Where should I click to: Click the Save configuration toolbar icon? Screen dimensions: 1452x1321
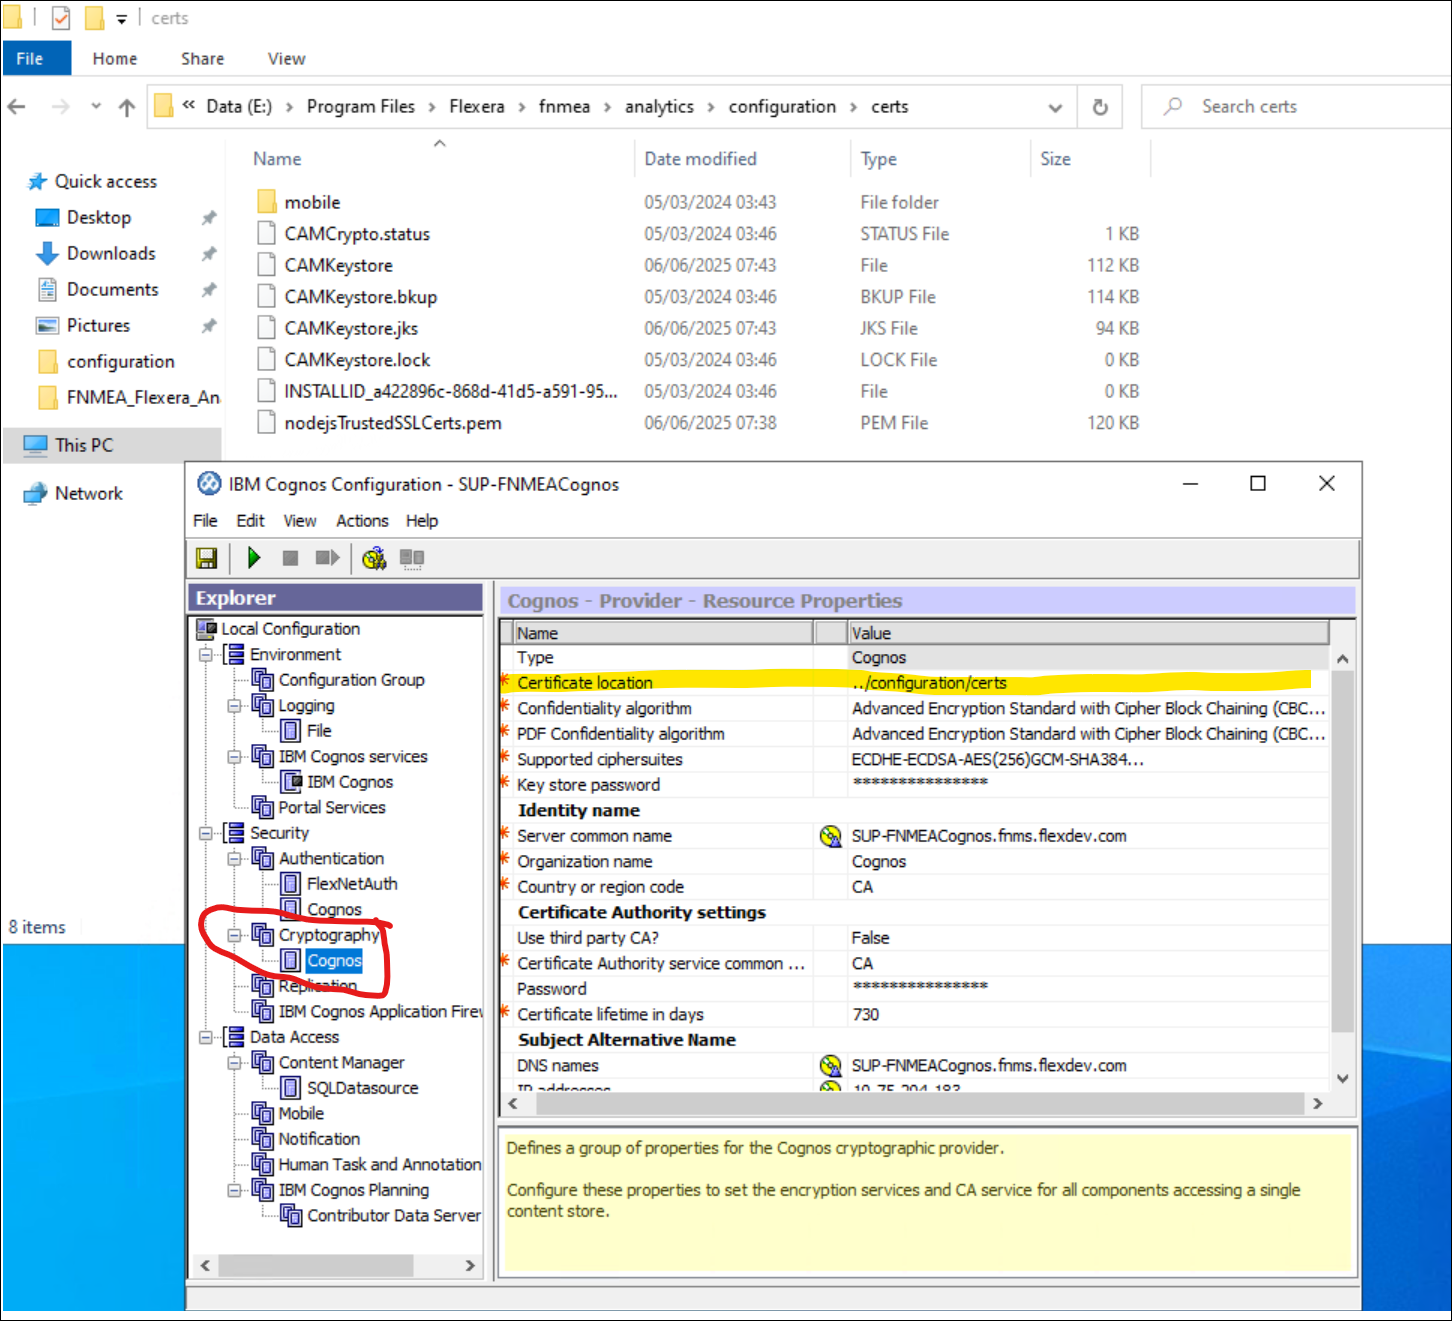click(207, 558)
